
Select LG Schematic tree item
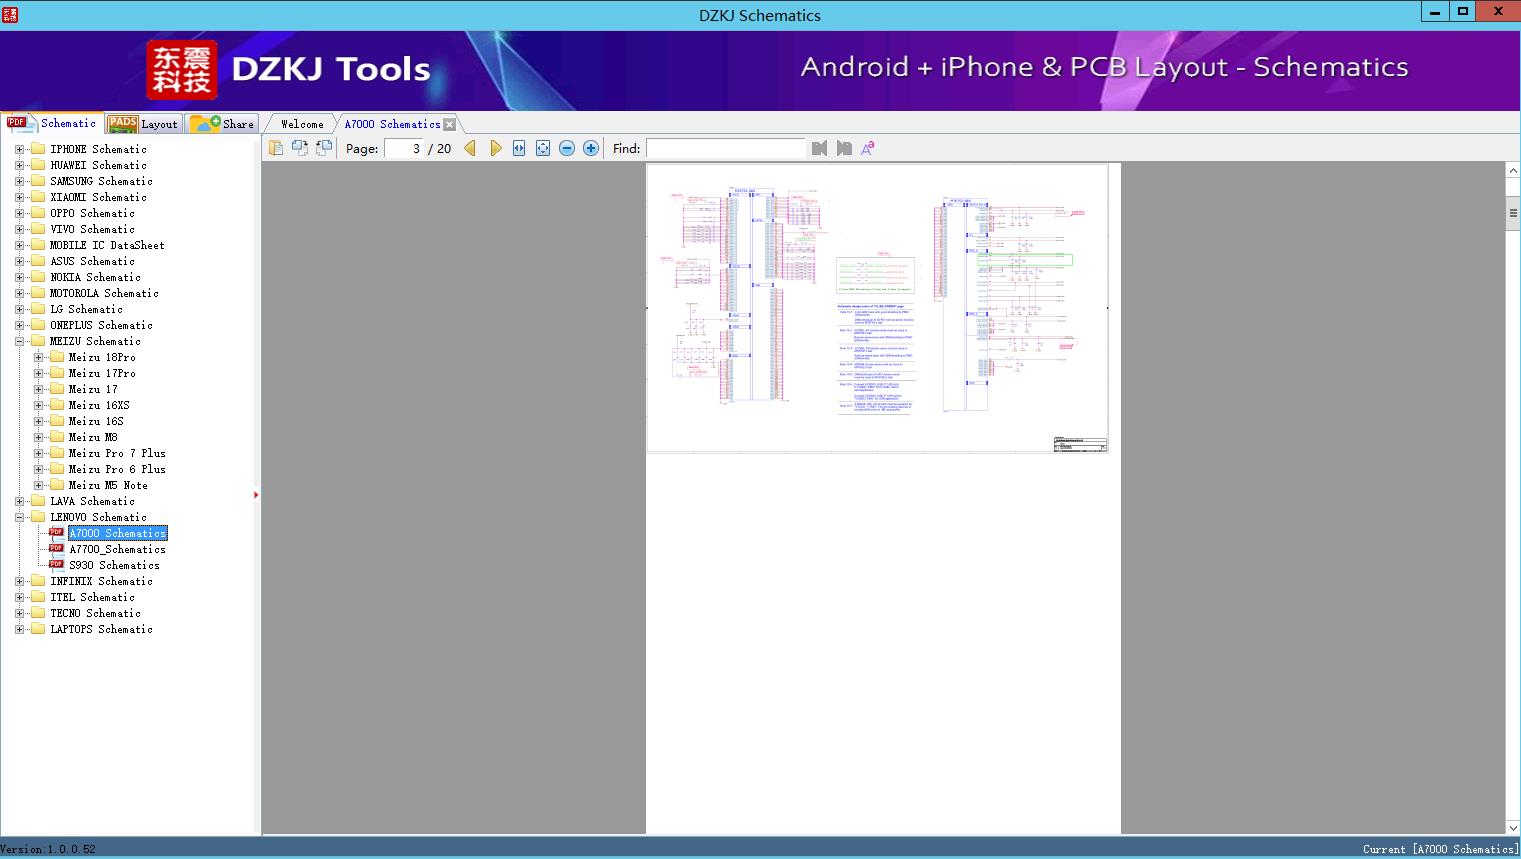click(x=86, y=309)
